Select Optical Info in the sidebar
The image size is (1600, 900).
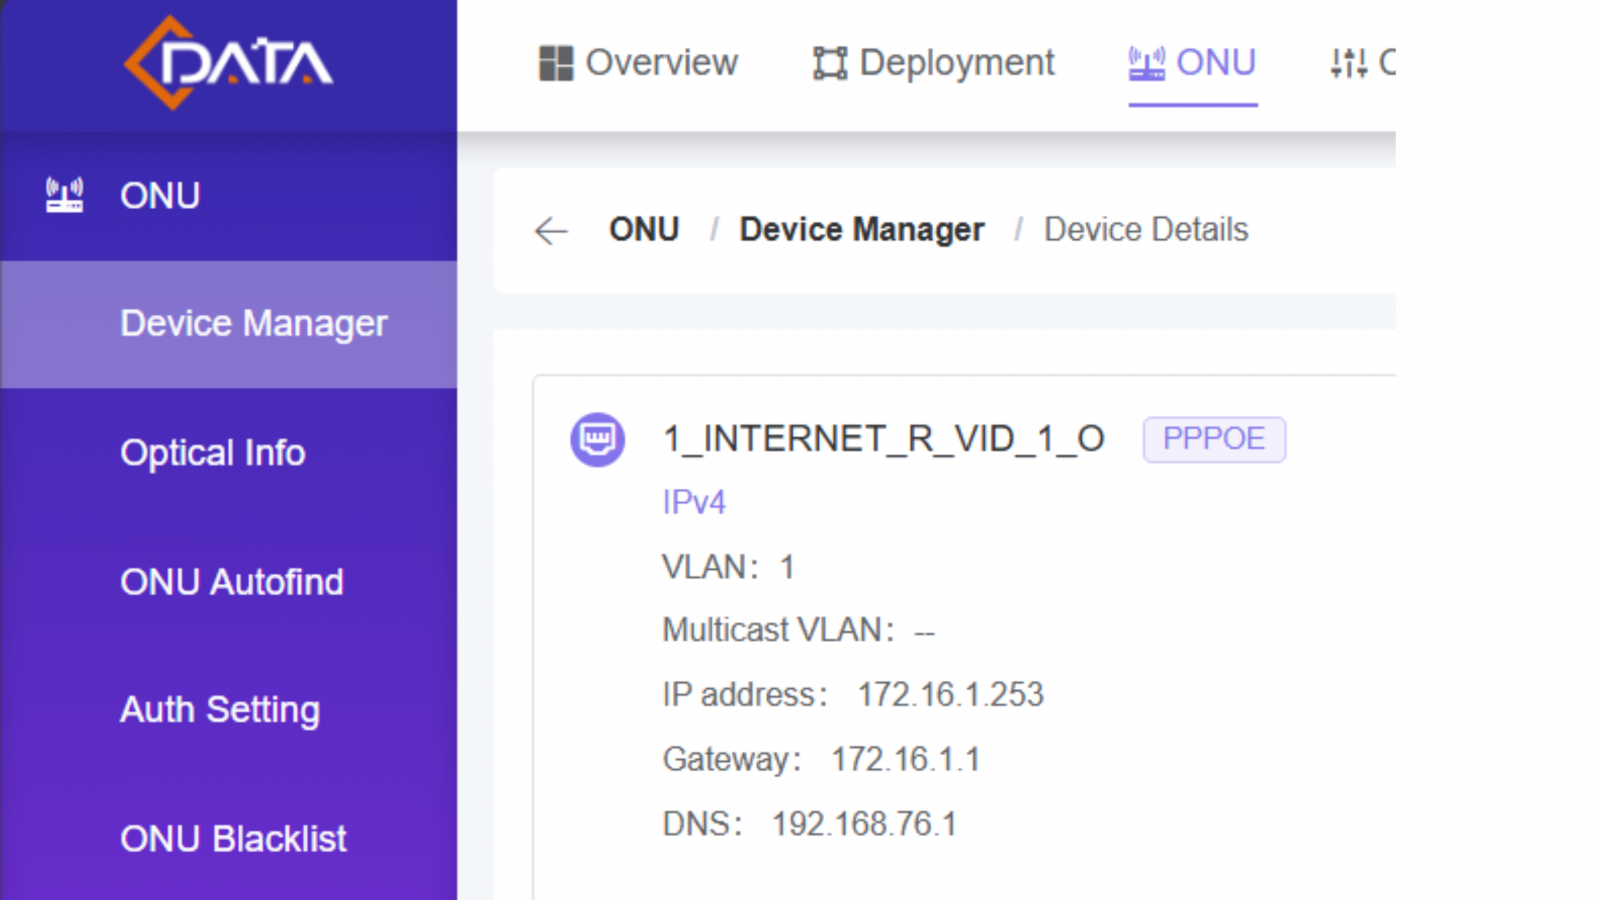[x=212, y=452]
